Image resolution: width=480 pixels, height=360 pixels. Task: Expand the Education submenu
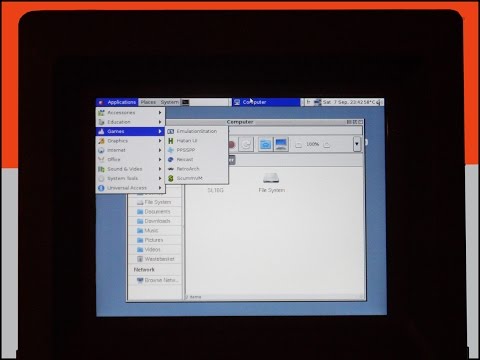pos(130,122)
